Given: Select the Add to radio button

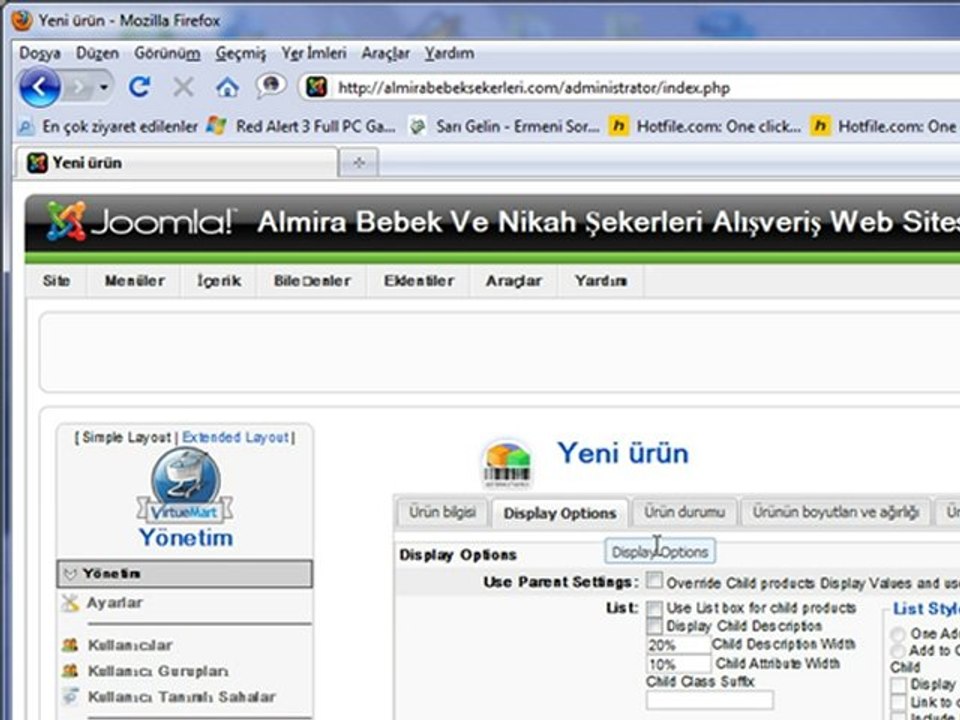Looking at the screenshot, I should coord(899,650).
